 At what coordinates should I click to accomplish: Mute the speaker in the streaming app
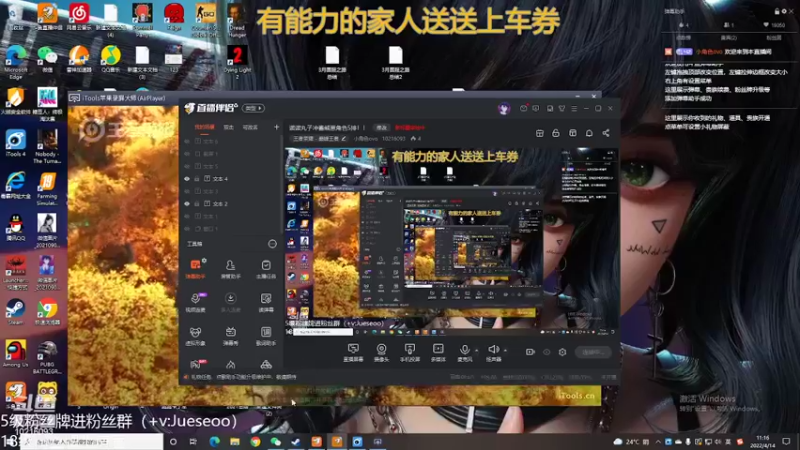point(493,352)
